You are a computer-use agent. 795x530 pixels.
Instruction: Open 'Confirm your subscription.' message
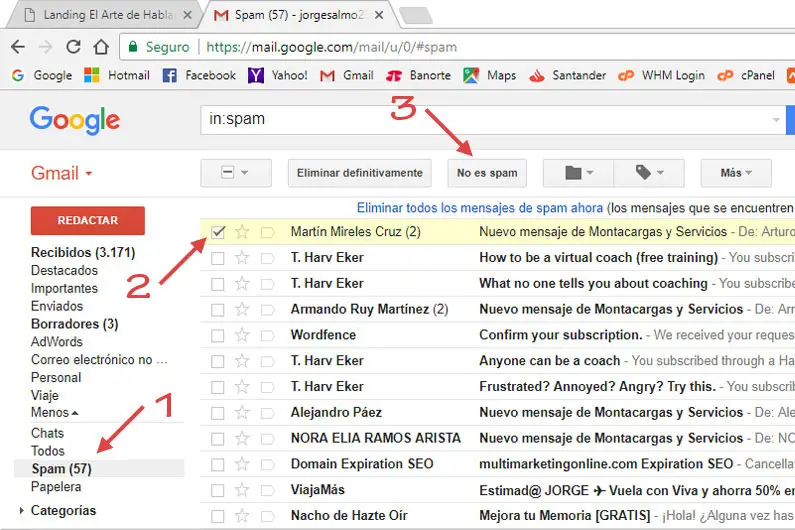(561, 335)
